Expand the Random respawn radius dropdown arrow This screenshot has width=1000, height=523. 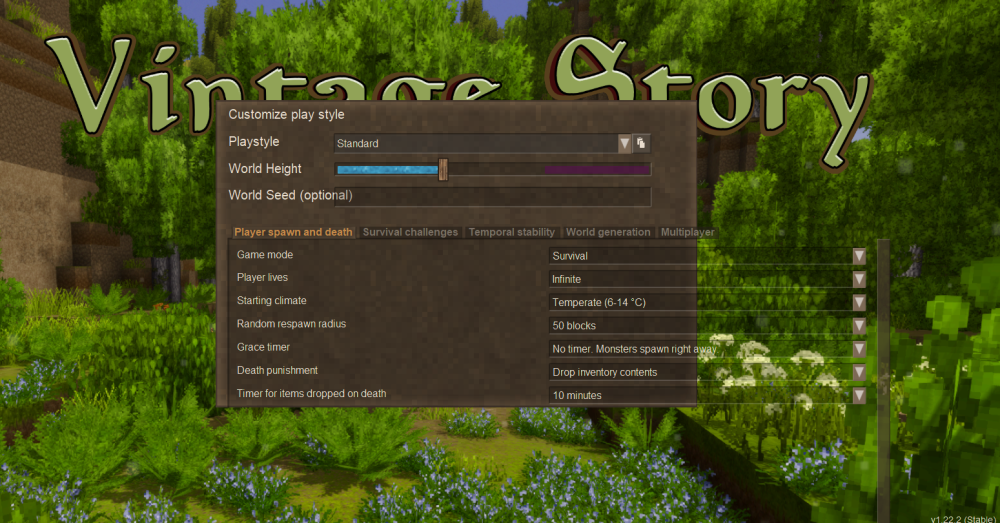click(859, 325)
